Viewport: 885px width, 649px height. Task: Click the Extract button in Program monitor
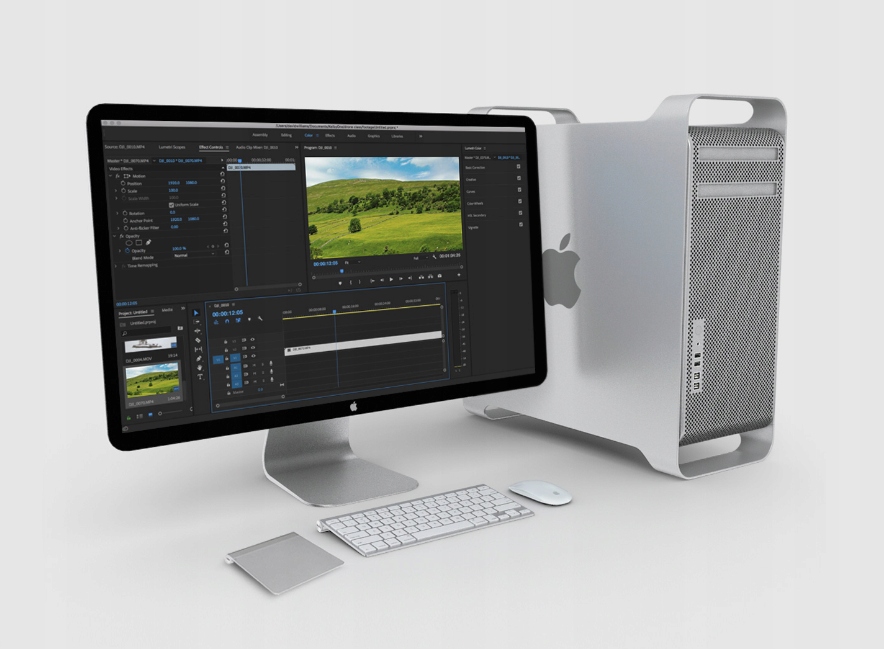click(430, 277)
